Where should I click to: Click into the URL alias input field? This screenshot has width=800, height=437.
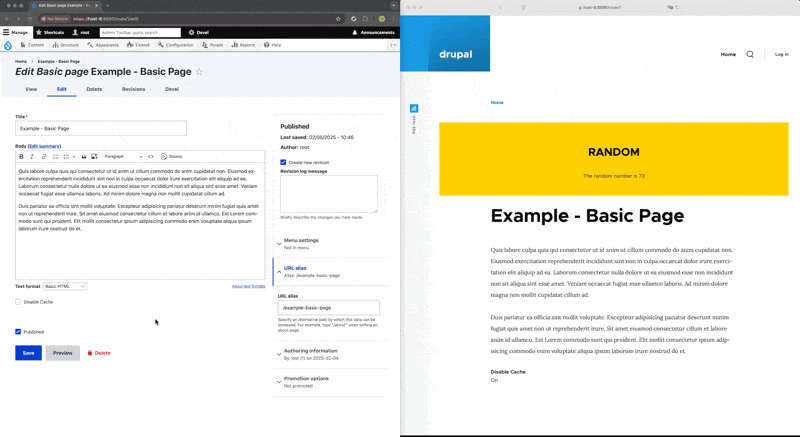(328, 308)
